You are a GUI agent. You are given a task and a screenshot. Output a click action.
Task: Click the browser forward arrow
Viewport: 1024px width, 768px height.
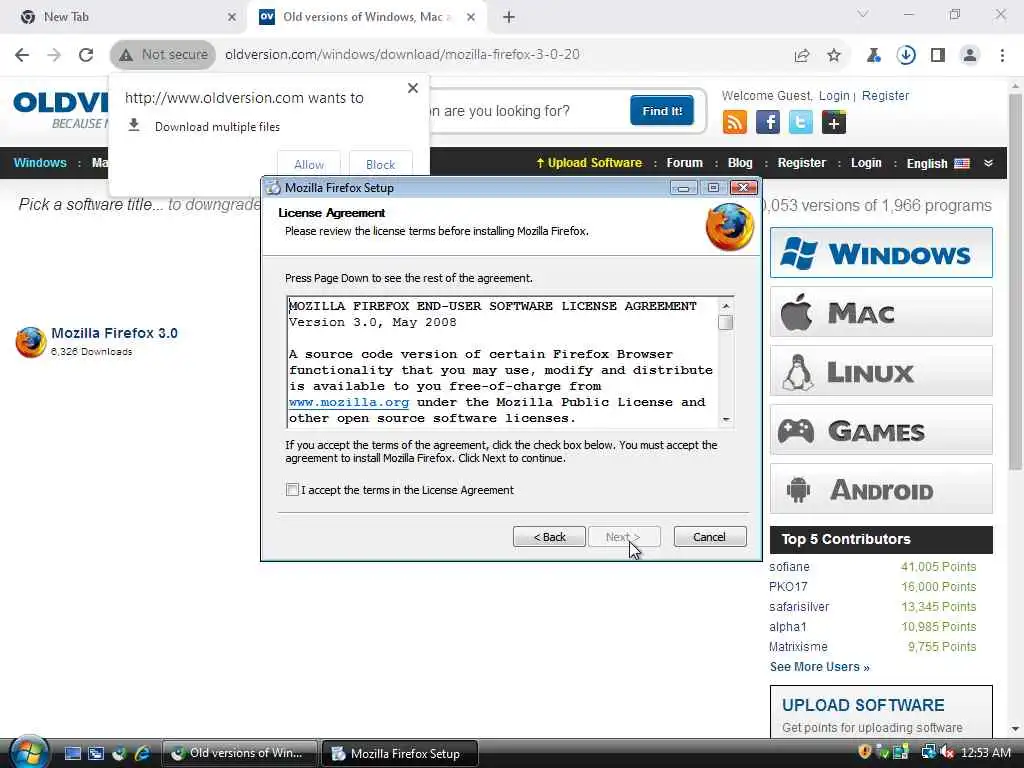54,55
